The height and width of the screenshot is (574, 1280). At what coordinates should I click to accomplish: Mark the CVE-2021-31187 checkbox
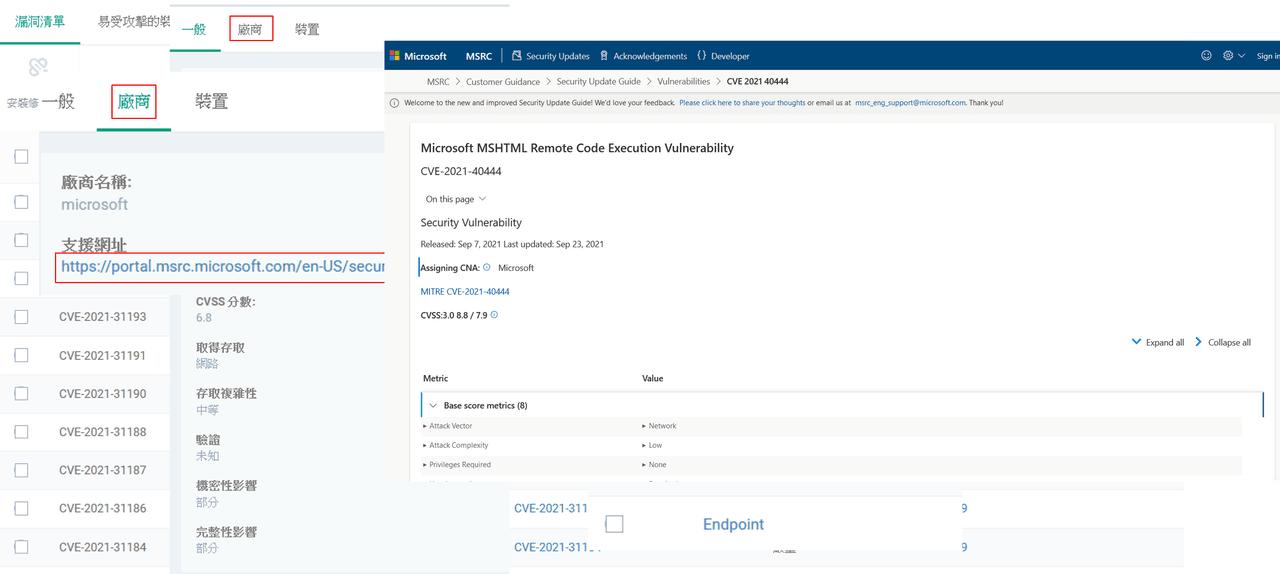pyautogui.click(x=21, y=470)
